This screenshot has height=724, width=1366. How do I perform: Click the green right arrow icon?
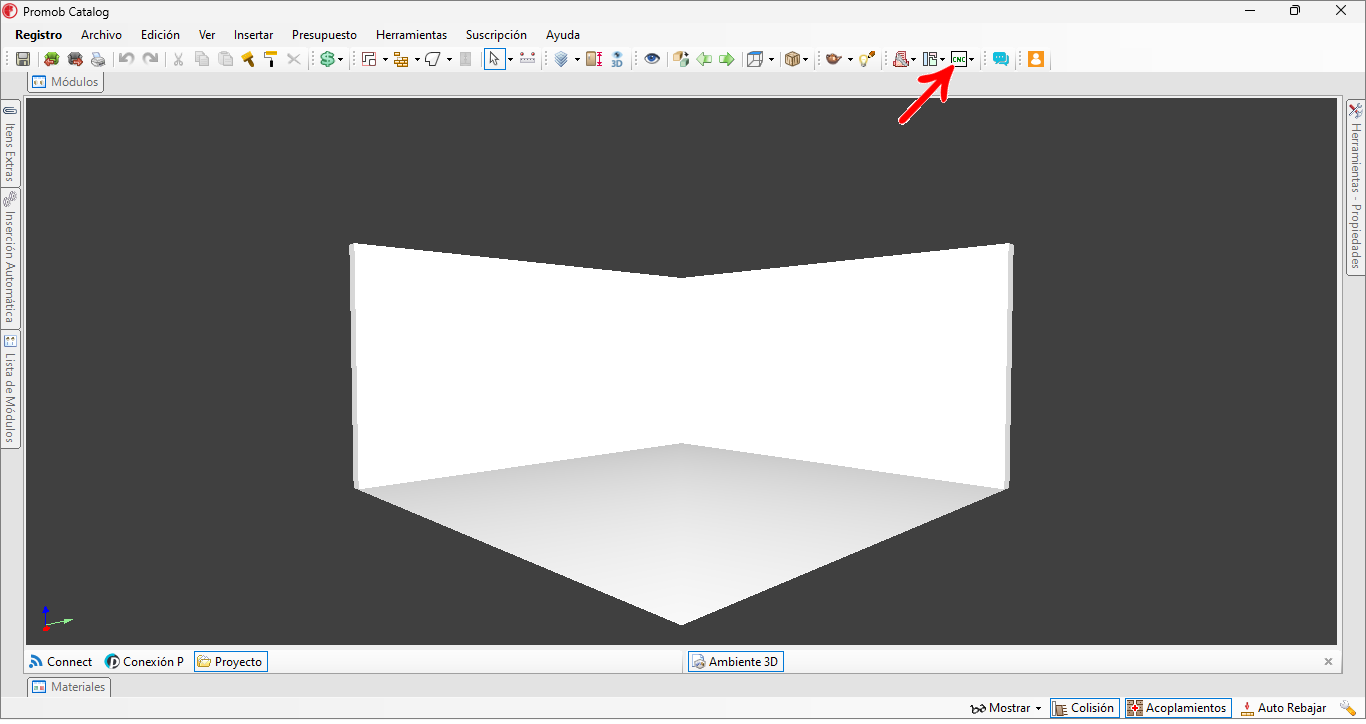click(727, 59)
